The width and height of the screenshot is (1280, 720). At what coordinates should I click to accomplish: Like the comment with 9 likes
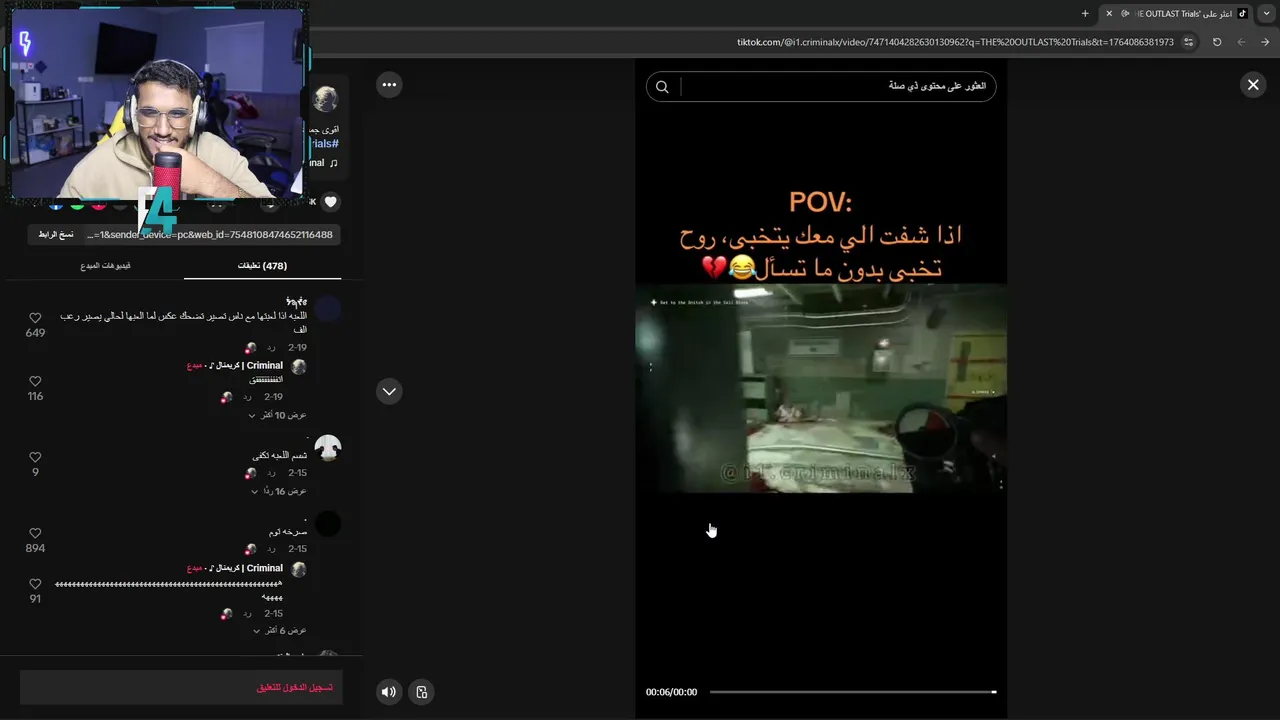coord(35,457)
